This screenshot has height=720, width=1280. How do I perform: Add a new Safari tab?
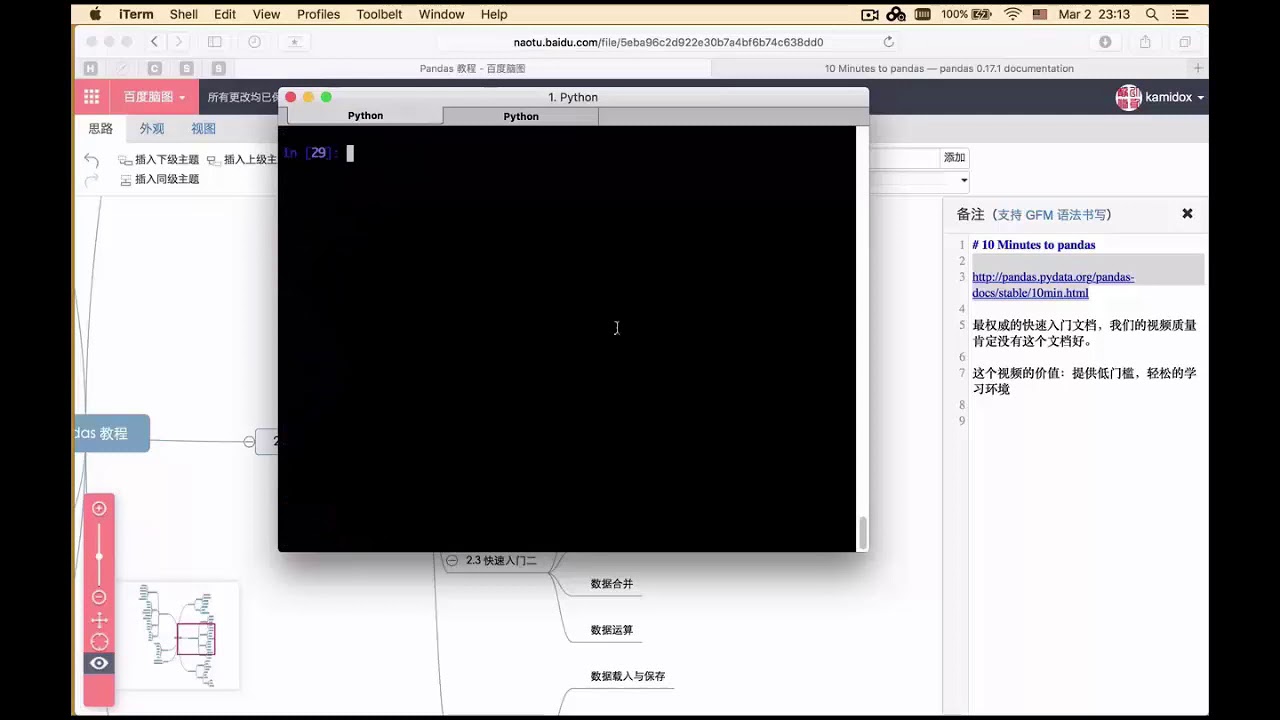(1198, 68)
